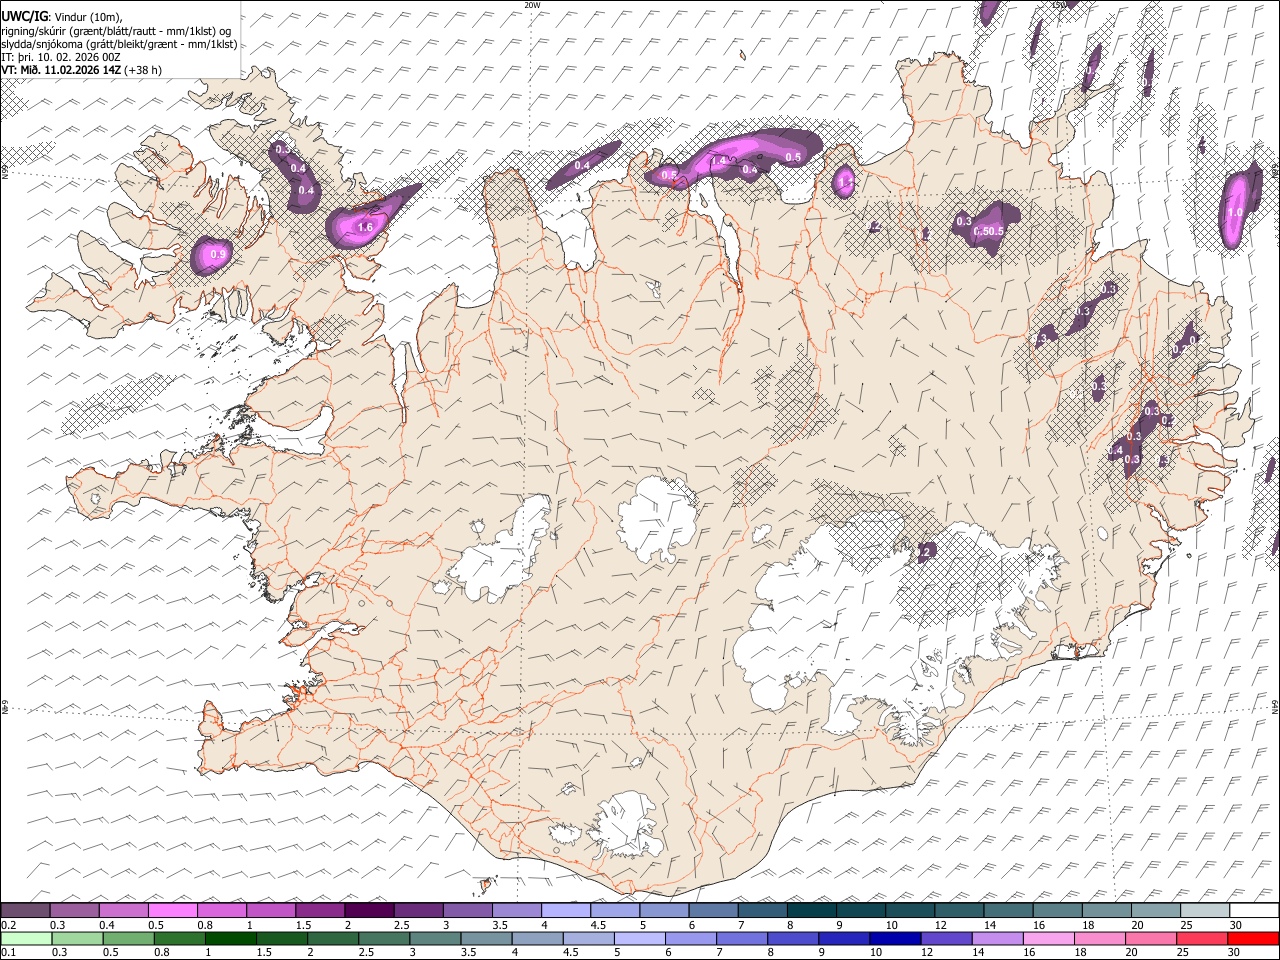Click the 'VT: Mið. 11.02.2026 14Z (+38 h)' line
Viewport: 1280px width, 960px height.
[81, 70]
